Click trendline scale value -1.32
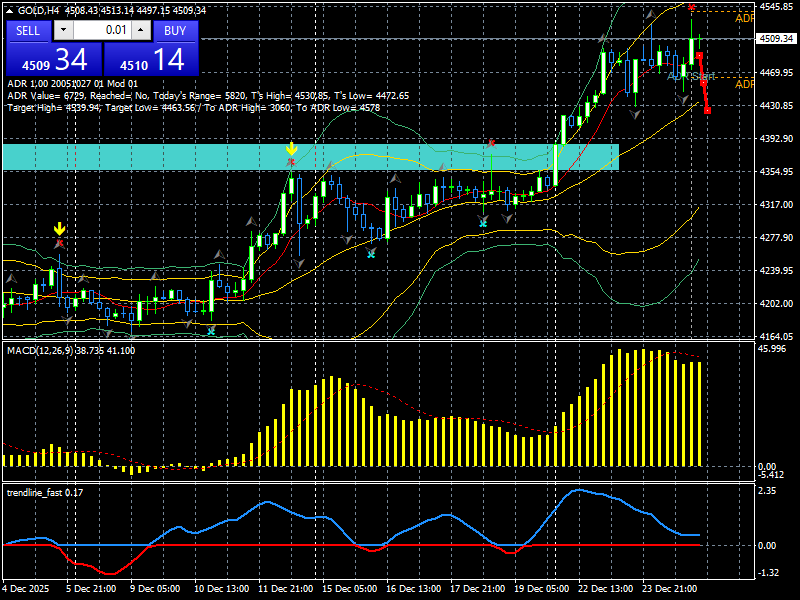800x600 pixels. (x=768, y=572)
